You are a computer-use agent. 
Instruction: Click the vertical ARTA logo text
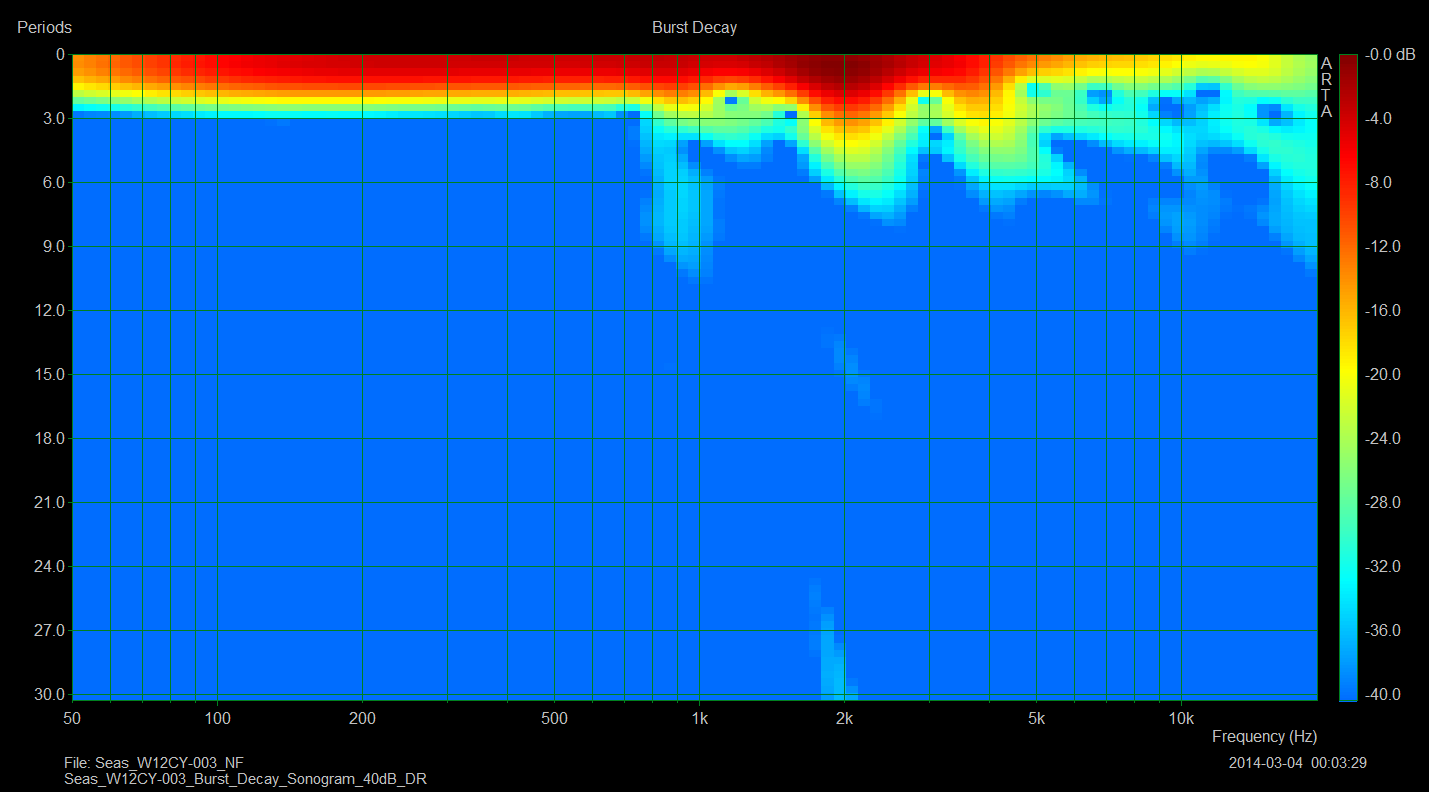(1326, 87)
